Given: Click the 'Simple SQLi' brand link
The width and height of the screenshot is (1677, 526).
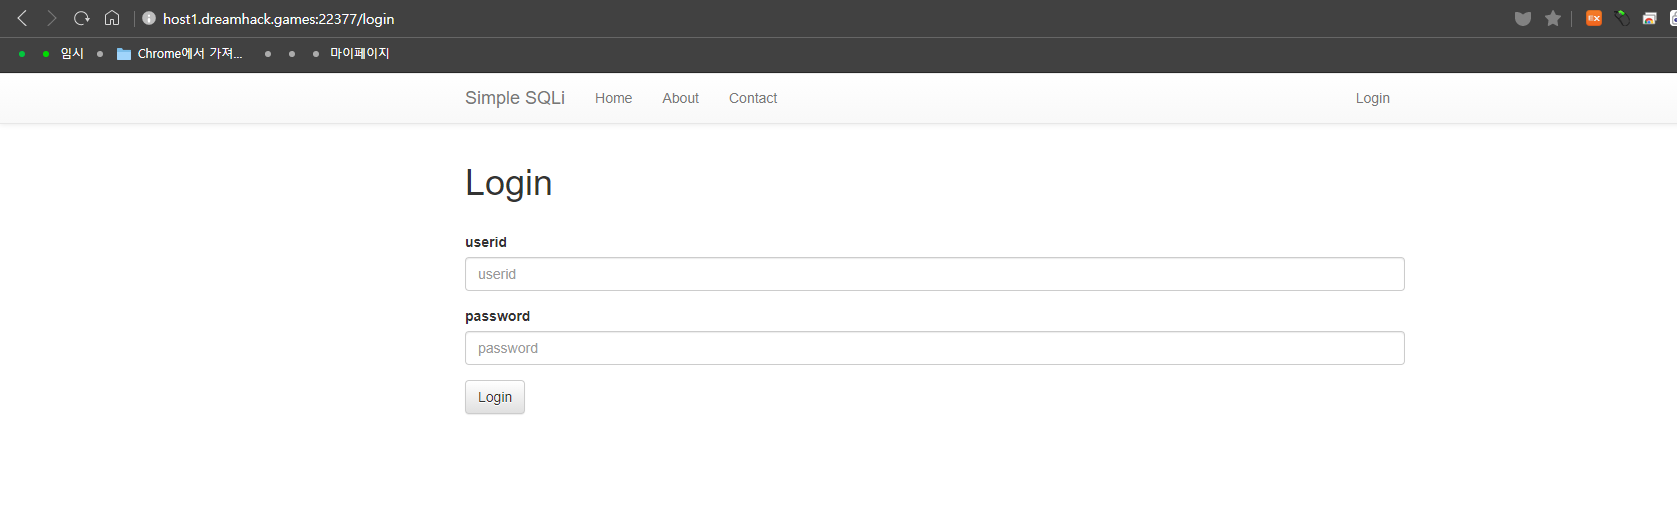Looking at the screenshot, I should 515,98.
